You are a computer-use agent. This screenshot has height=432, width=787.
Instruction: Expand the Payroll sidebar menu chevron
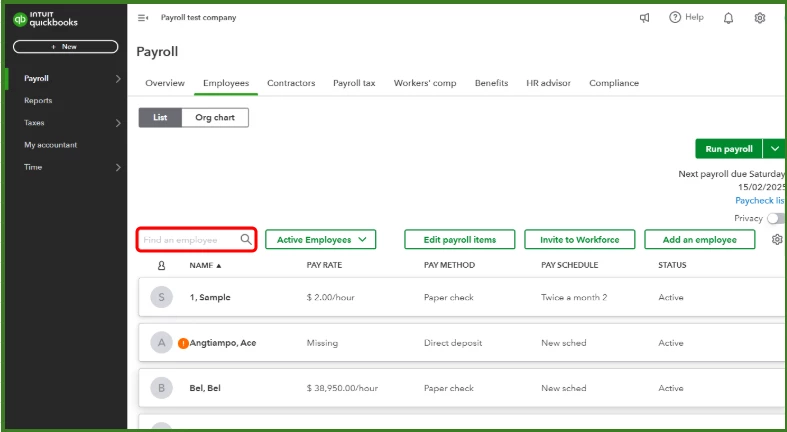(118, 79)
